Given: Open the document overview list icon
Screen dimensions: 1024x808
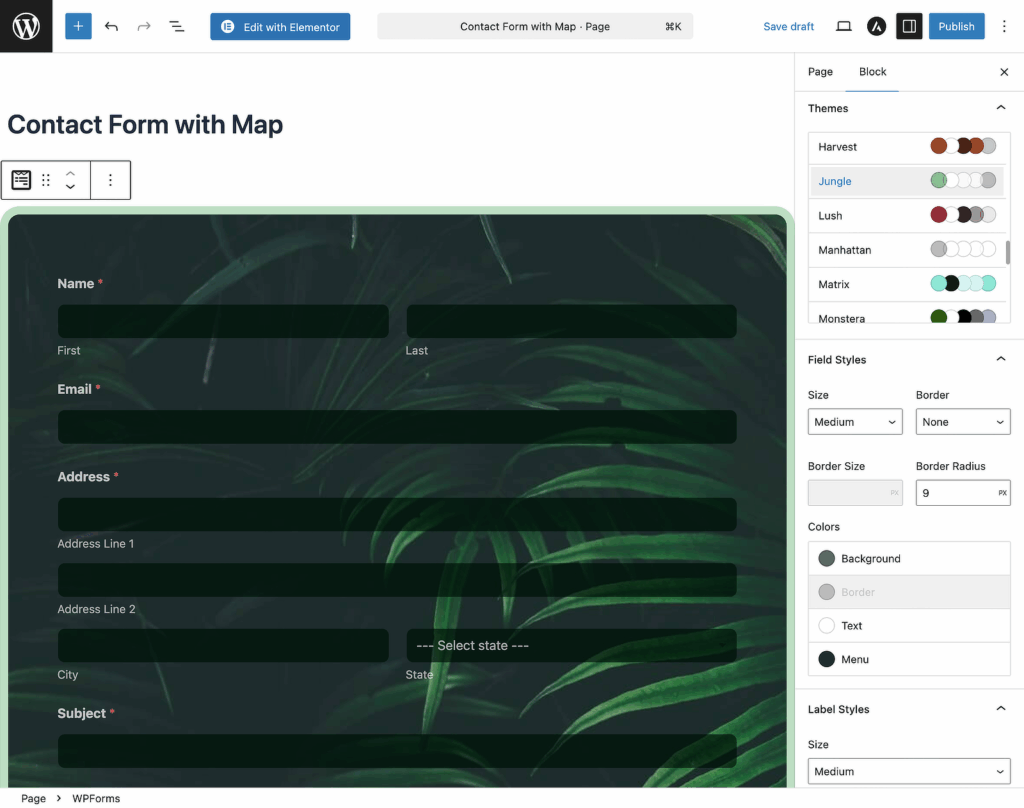Looking at the screenshot, I should click(x=177, y=26).
